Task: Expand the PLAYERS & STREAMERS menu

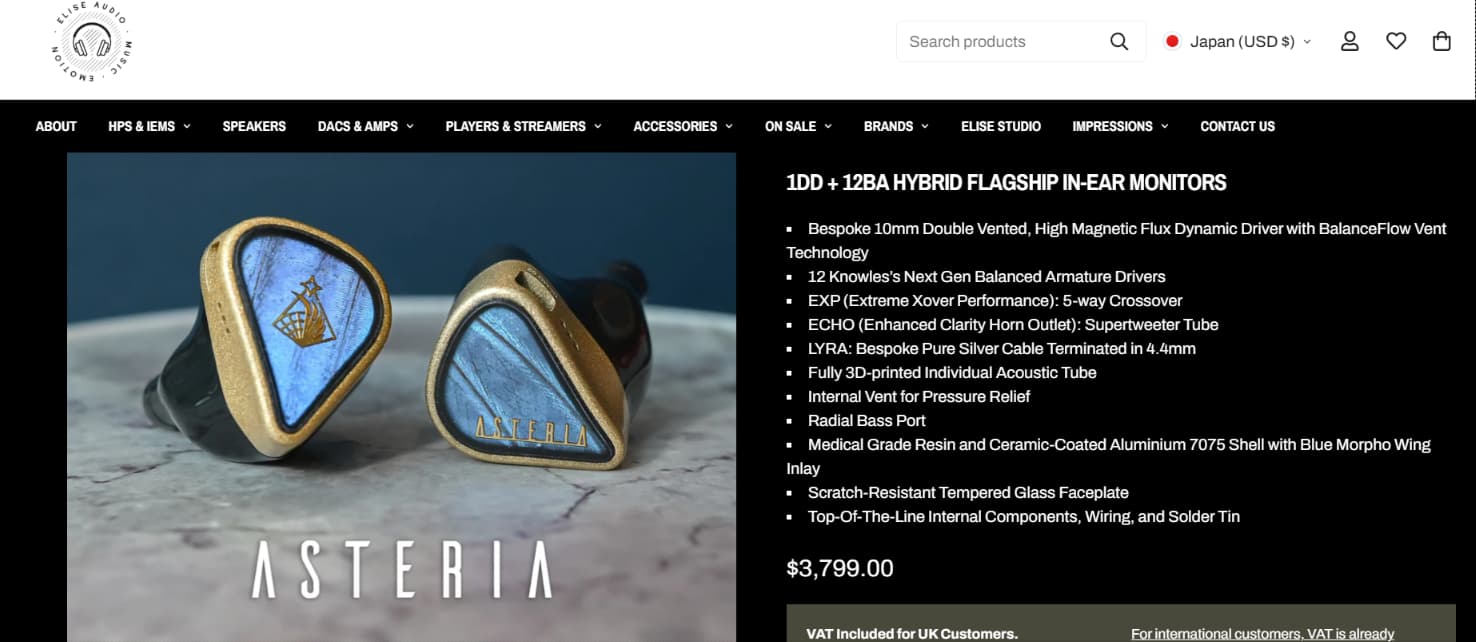Action: 523,126
